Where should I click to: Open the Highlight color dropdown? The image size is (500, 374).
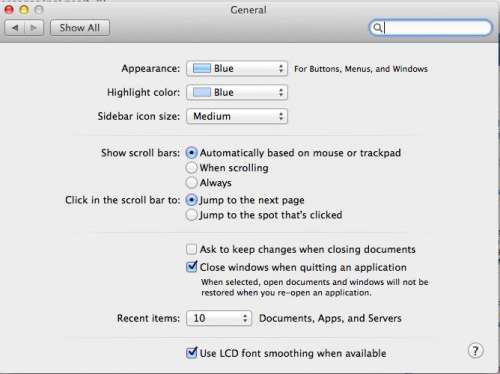click(237, 92)
